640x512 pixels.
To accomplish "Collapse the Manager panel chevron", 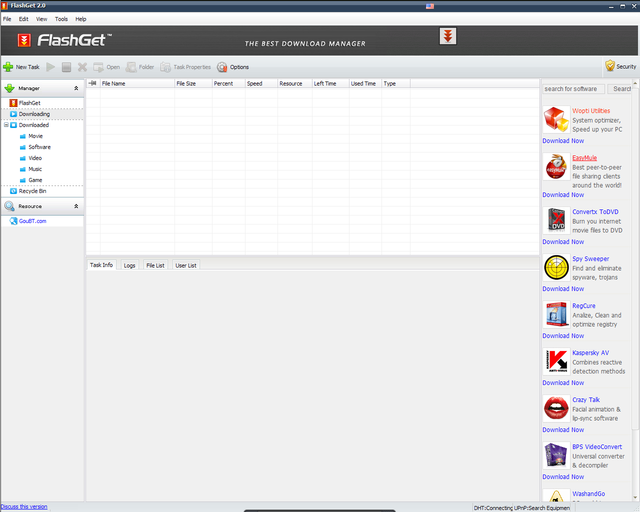I will 76,88.
